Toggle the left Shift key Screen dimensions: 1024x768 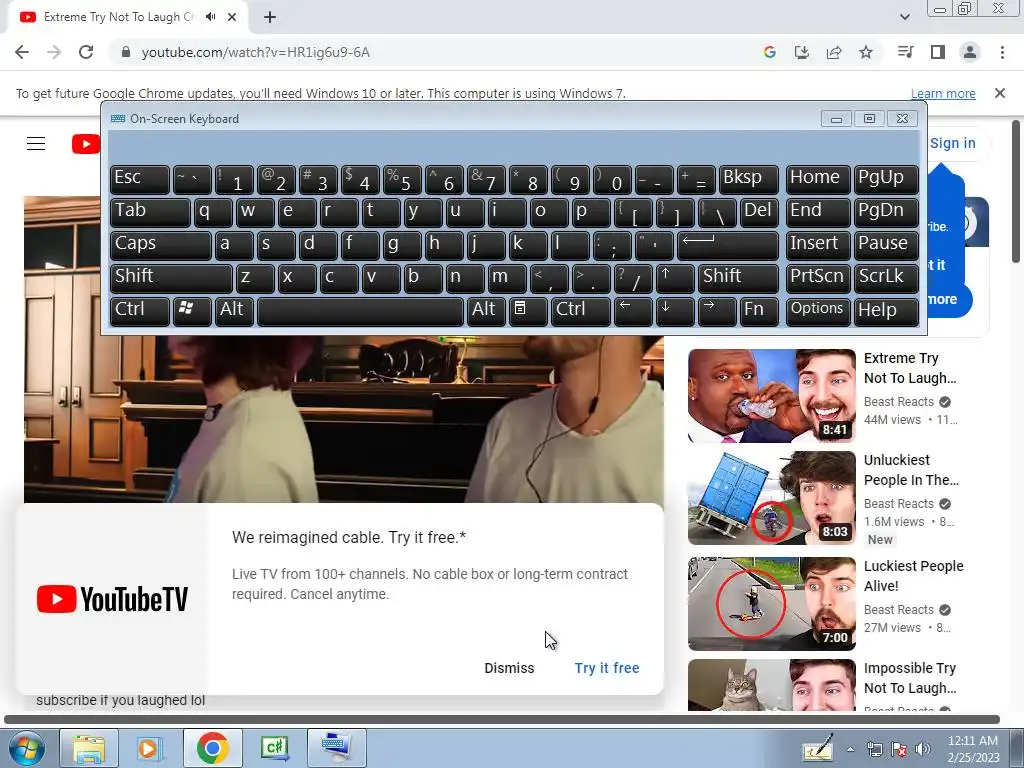point(171,277)
